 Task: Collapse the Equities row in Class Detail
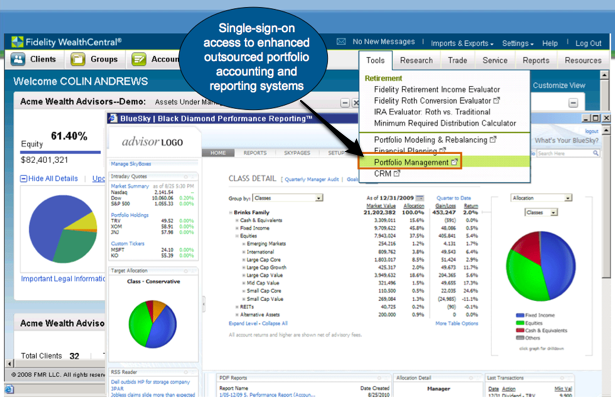point(237,236)
